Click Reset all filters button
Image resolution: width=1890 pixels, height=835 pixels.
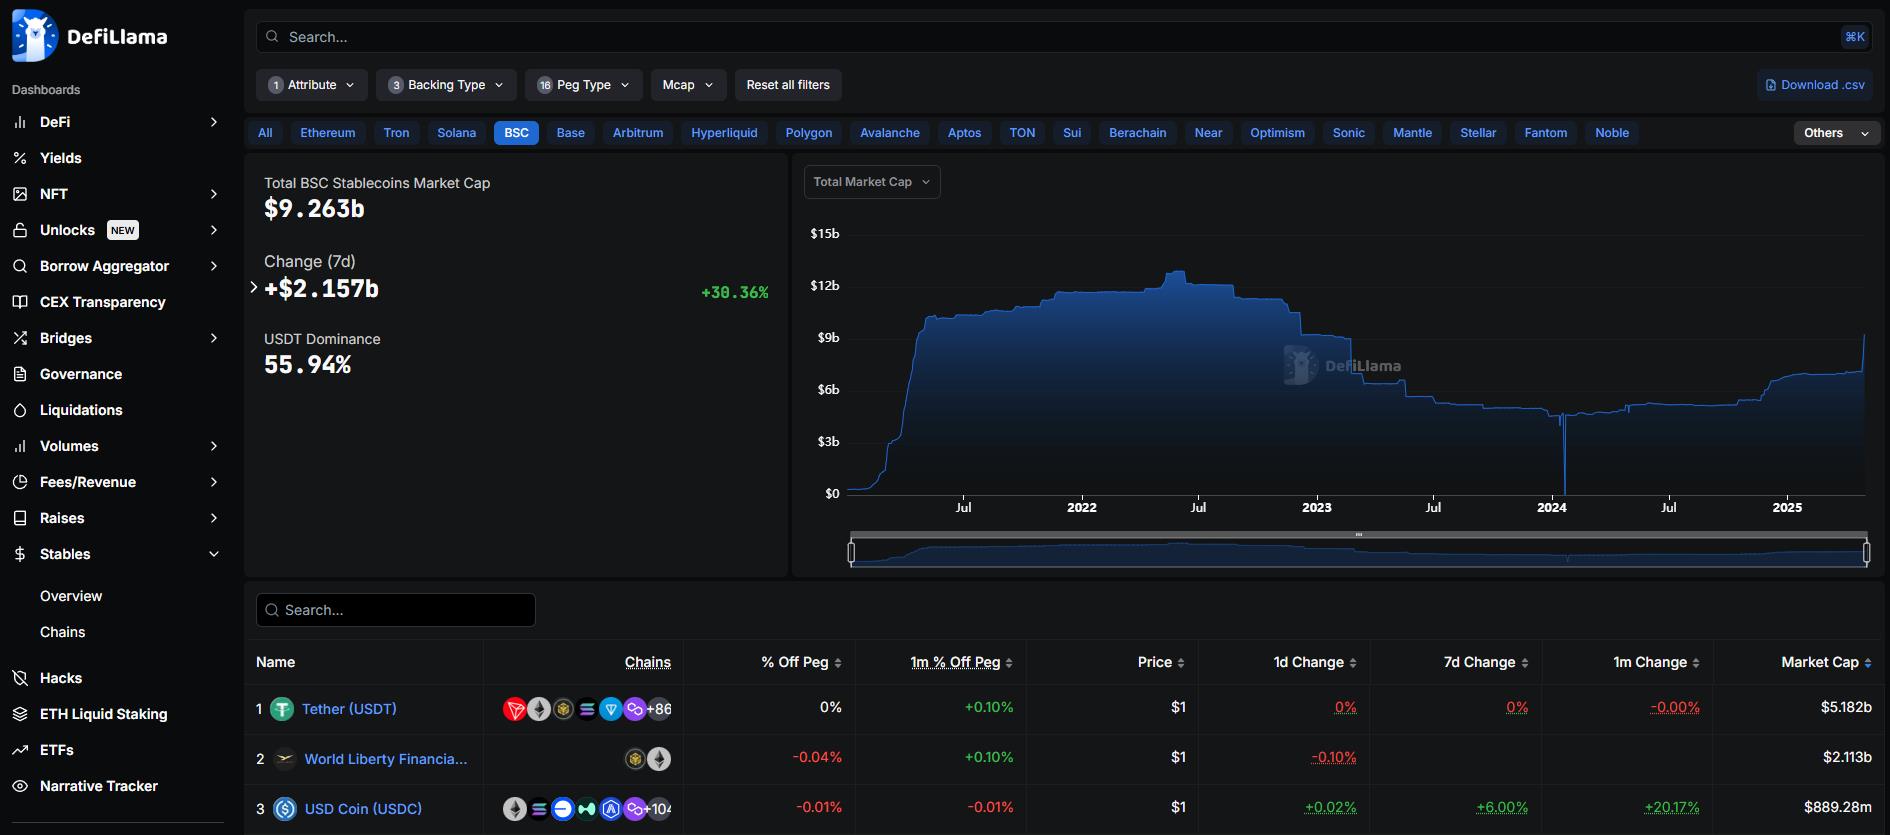(788, 85)
